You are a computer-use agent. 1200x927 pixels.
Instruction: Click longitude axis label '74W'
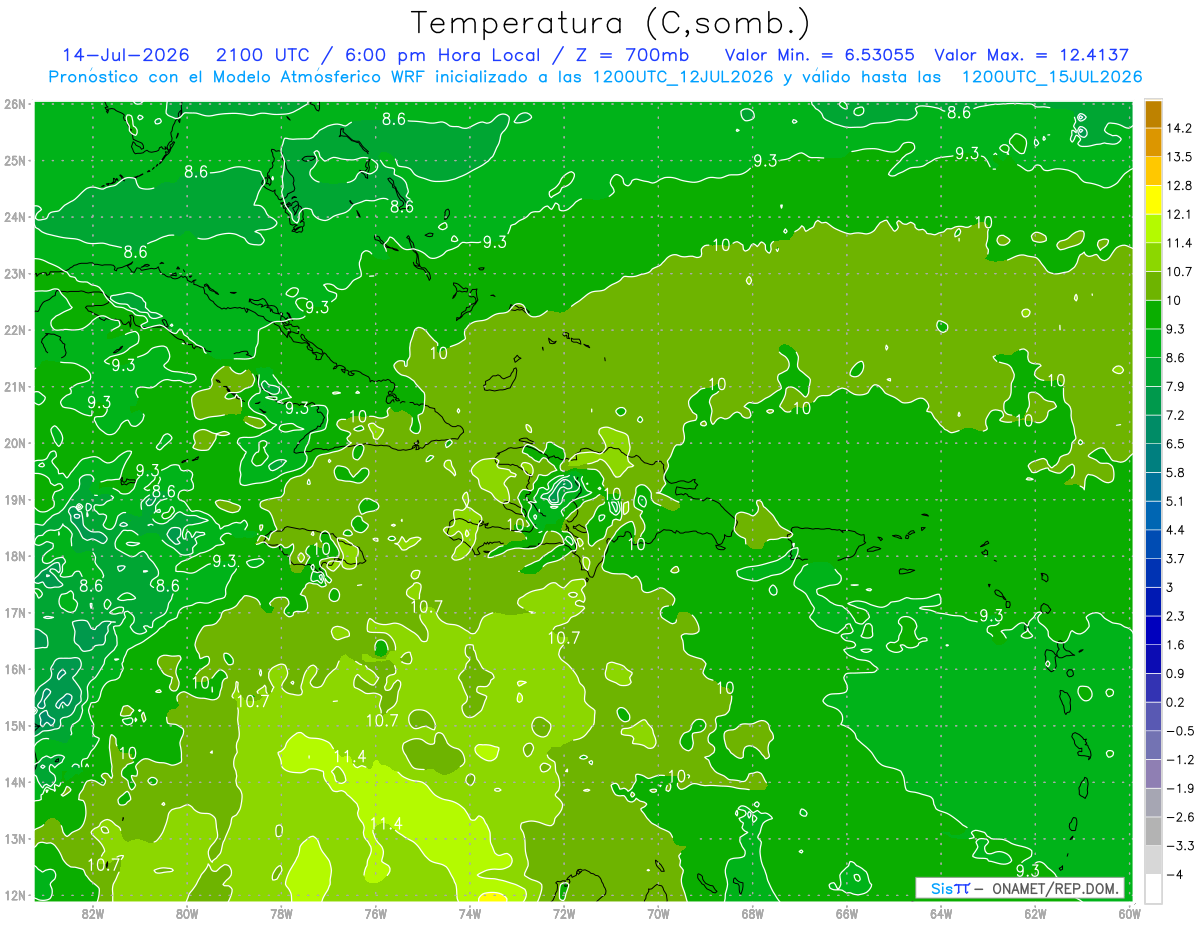click(469, 912)
